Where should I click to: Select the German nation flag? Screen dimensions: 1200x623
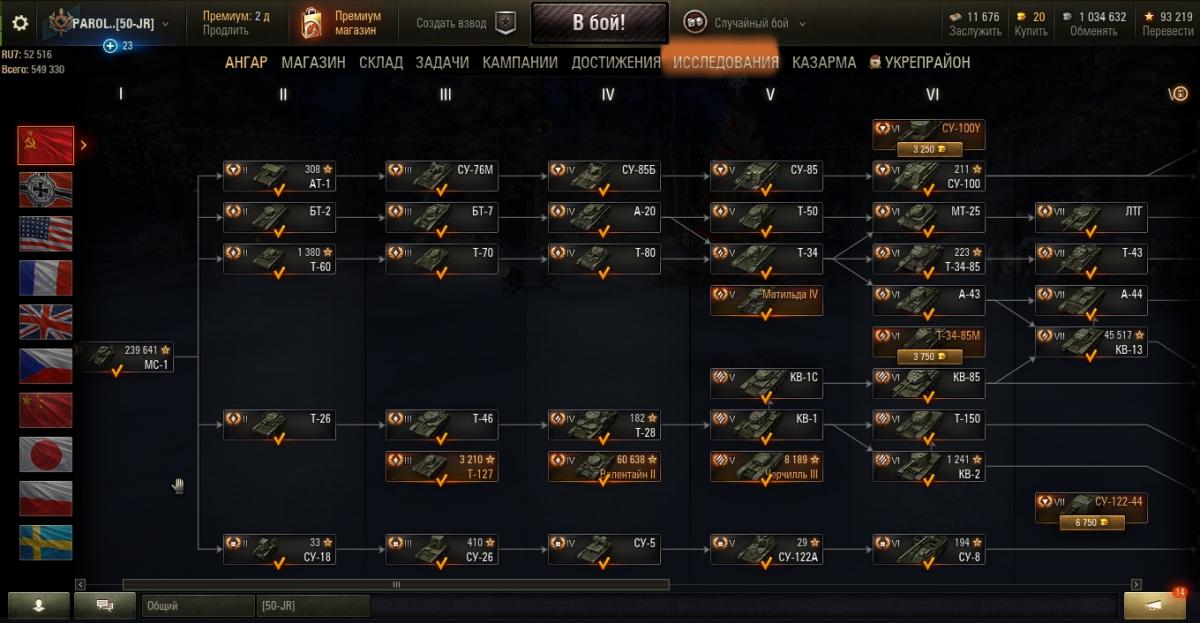coord(46,190)
